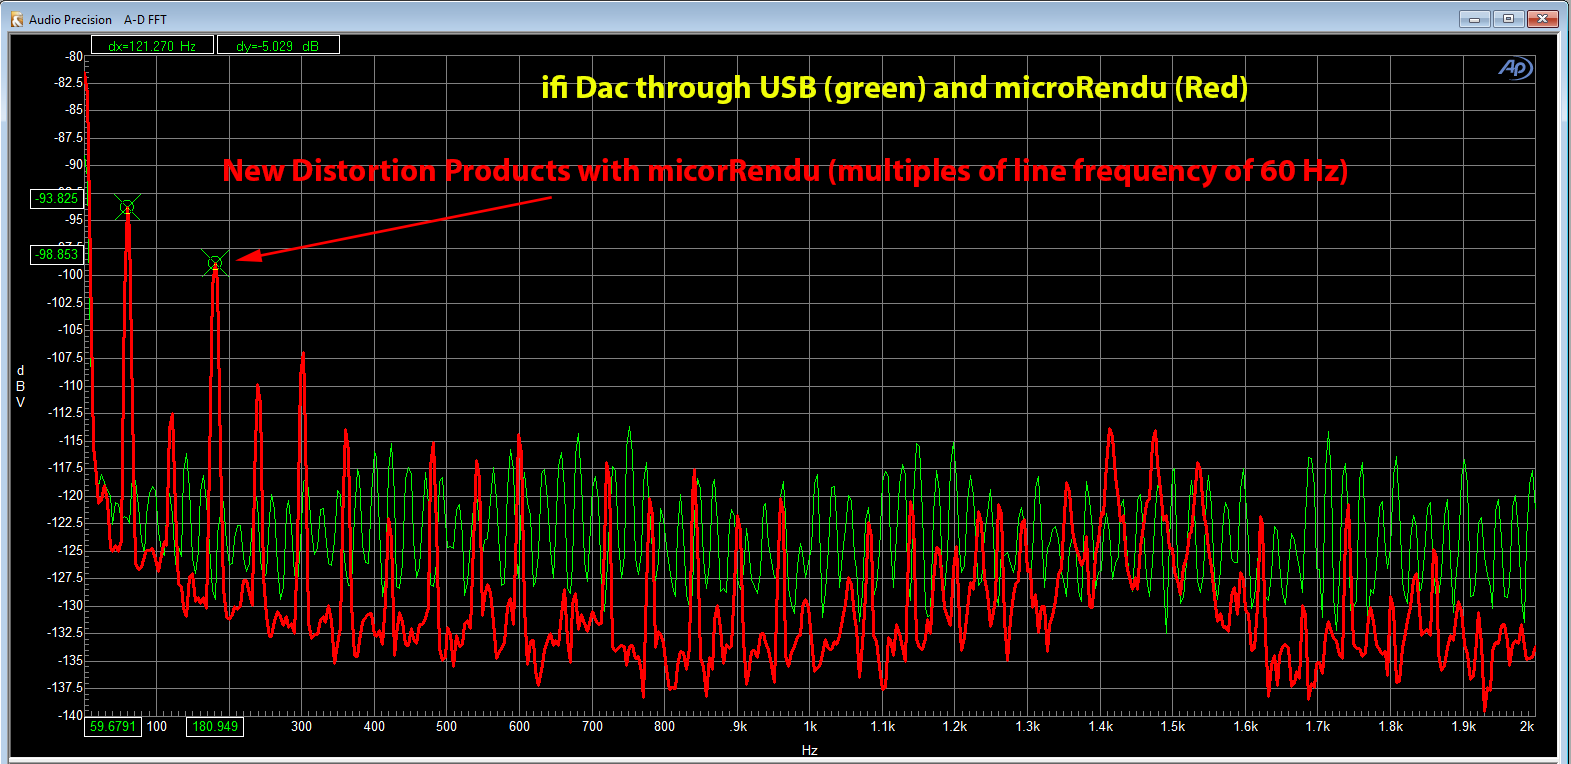Click the 'Hz' horizontal axis label

tap(810, 750)
